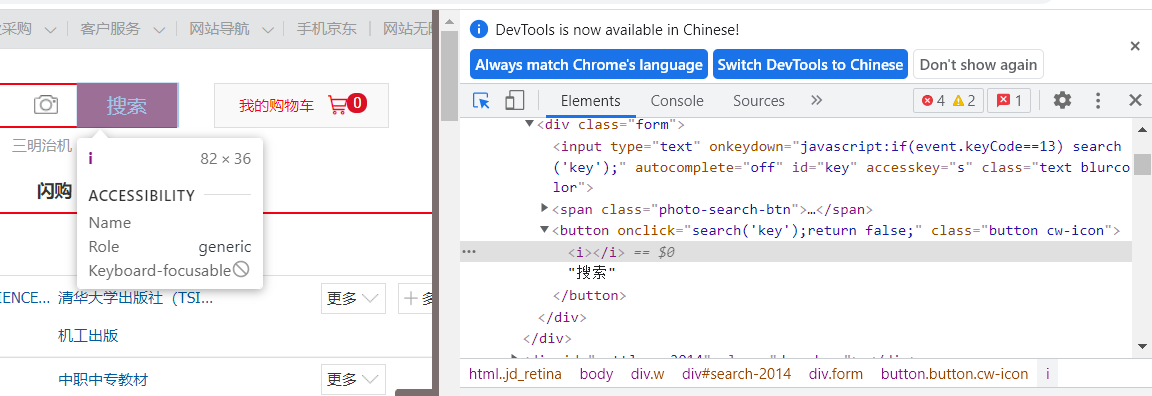The width and height of the screenshot is (1152, 396).
Task: Click div#search-2014 in the breadcrumb
Action: pos(736,374)
